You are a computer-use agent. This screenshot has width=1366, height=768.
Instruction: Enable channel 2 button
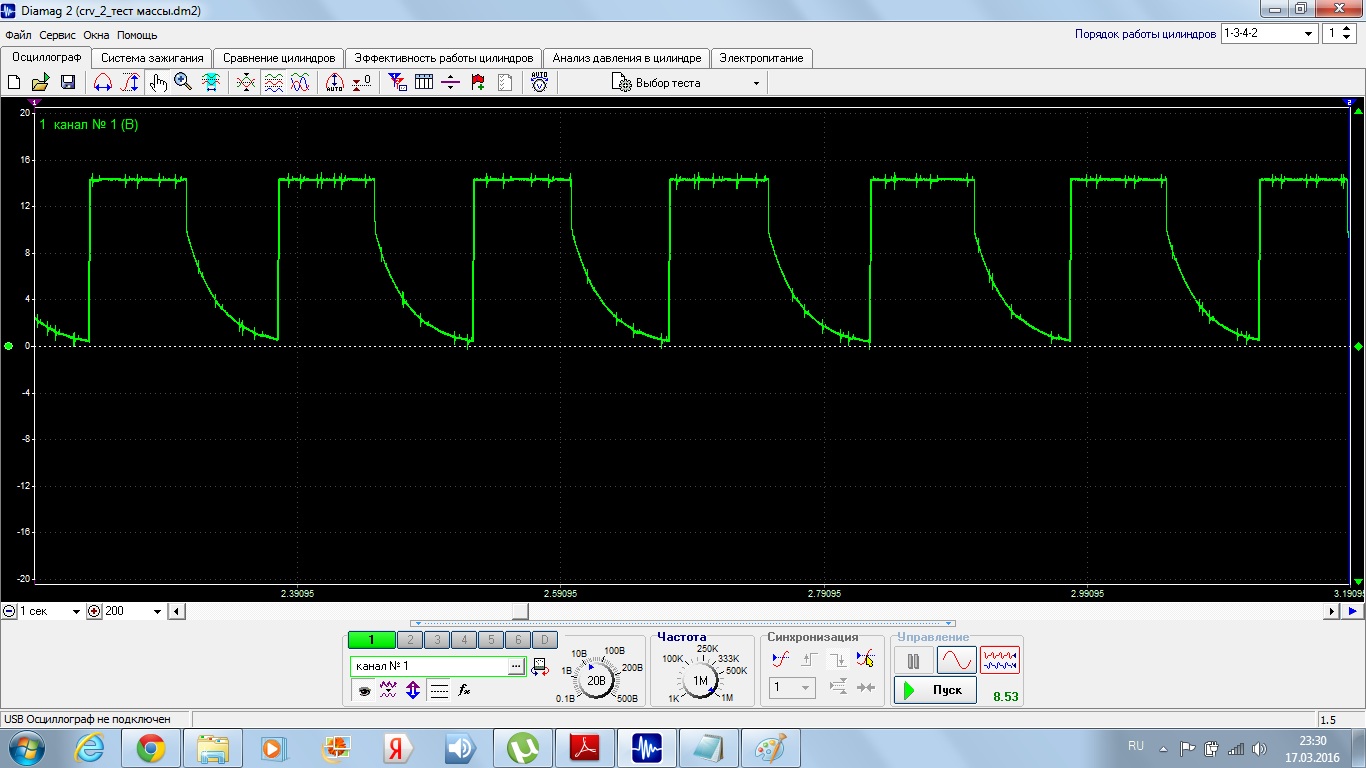click(410, 640)
